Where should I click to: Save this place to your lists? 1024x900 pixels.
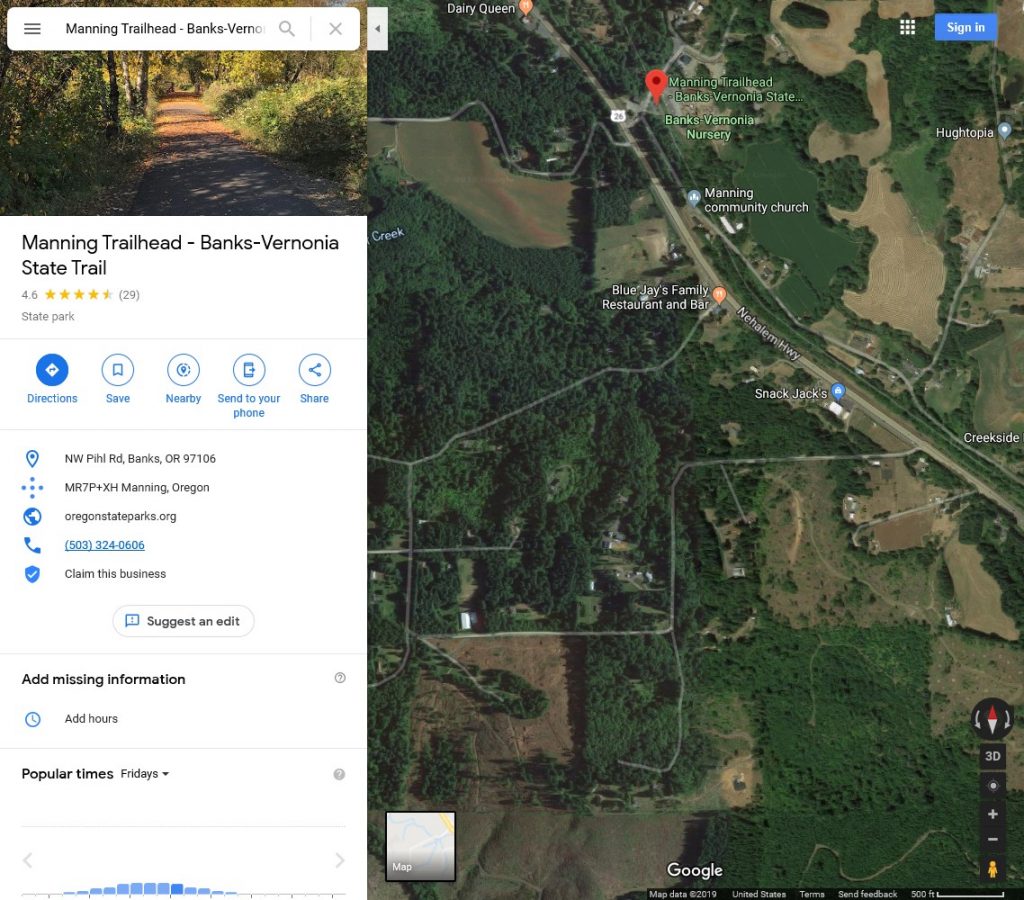(x=118, y=379)
